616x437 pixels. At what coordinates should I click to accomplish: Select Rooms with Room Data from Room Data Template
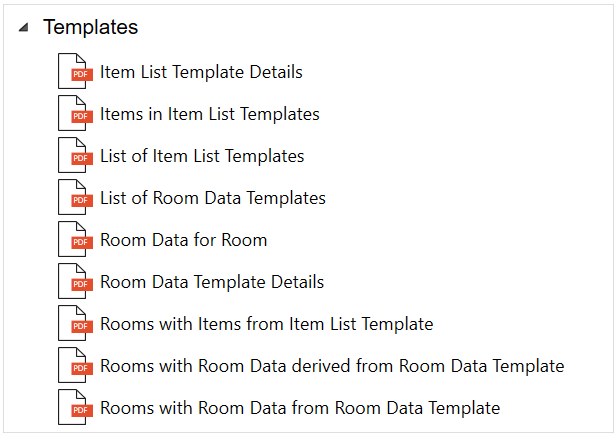[x=300, y=408]
